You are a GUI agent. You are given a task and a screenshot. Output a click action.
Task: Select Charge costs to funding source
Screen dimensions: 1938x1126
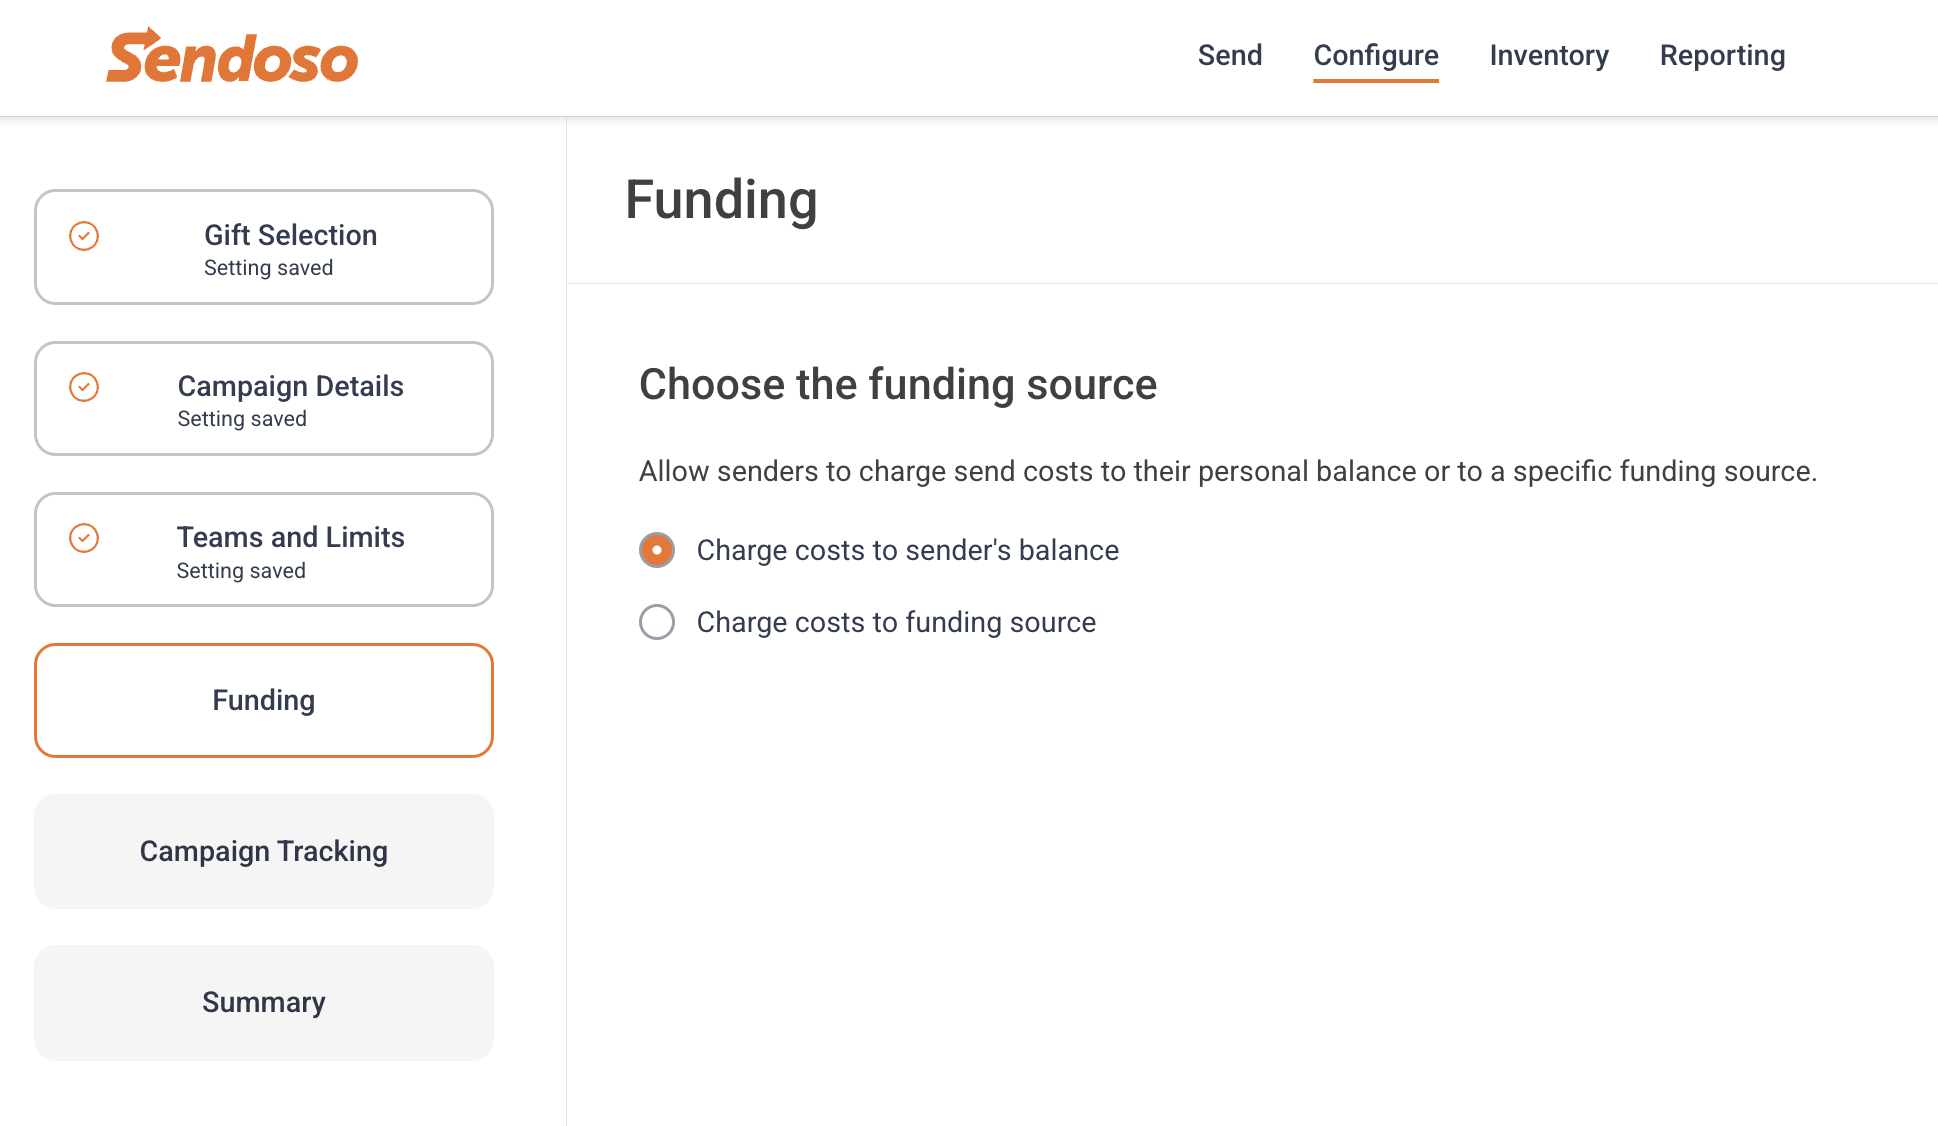click(657, 622)
